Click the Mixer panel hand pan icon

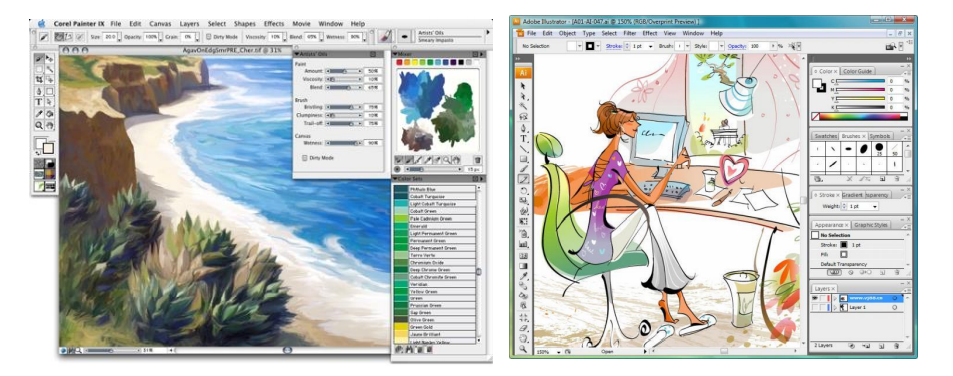(x=456, y=160)
